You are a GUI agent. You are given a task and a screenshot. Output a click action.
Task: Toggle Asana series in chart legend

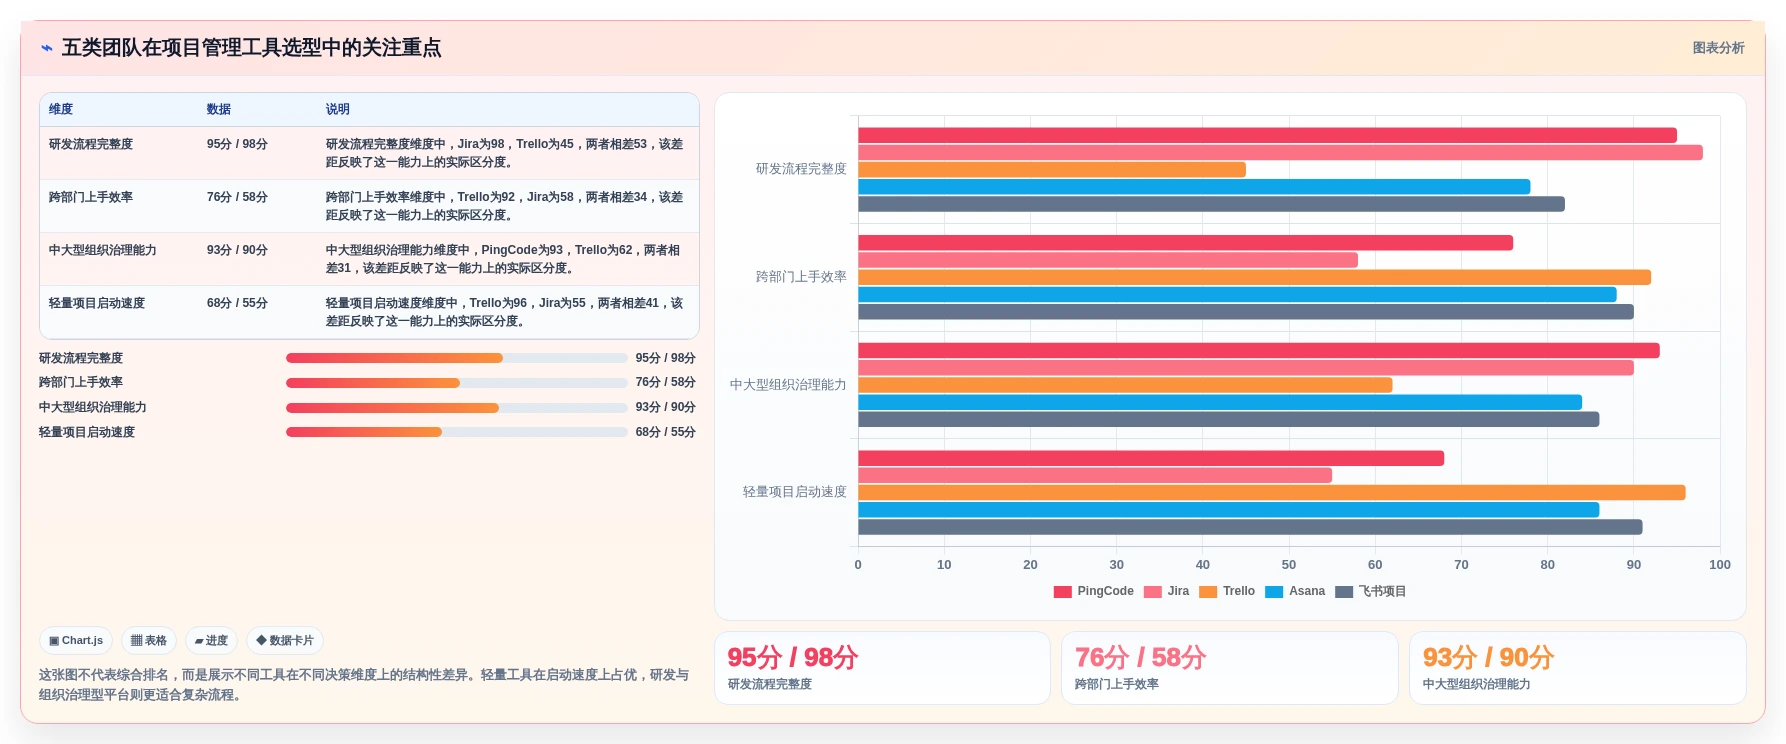(1295, 591)
